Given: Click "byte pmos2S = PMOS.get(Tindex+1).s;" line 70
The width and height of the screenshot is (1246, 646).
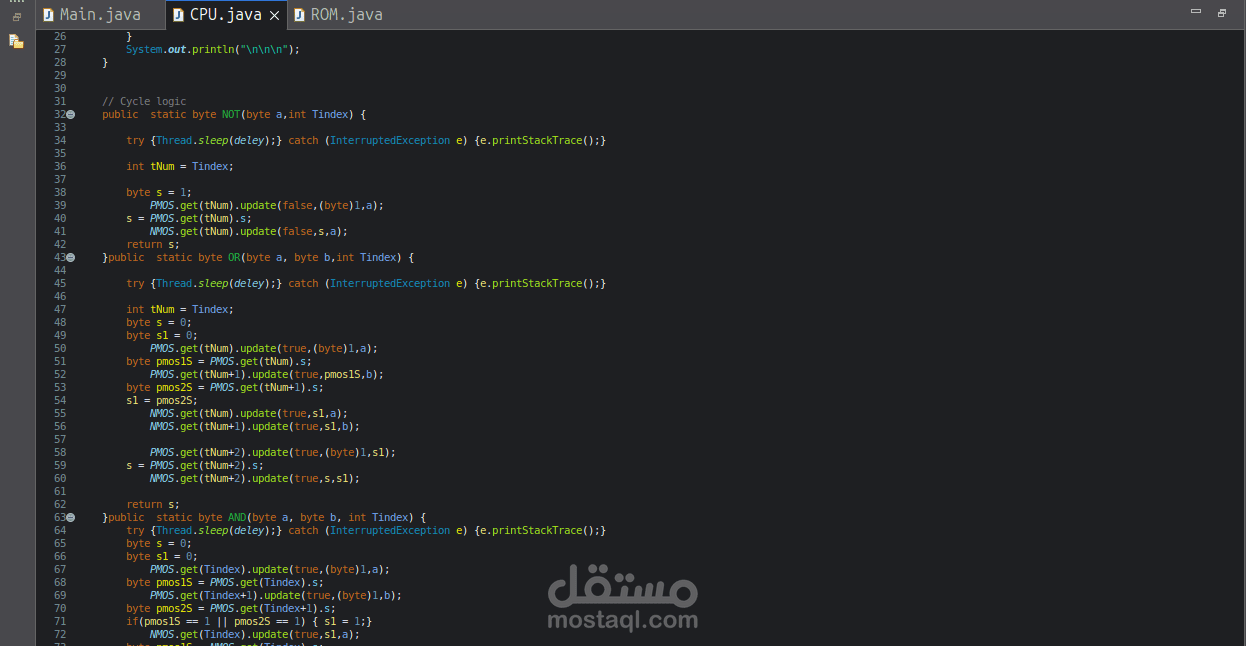Looking at the screenshot, I should coord(231,608).
